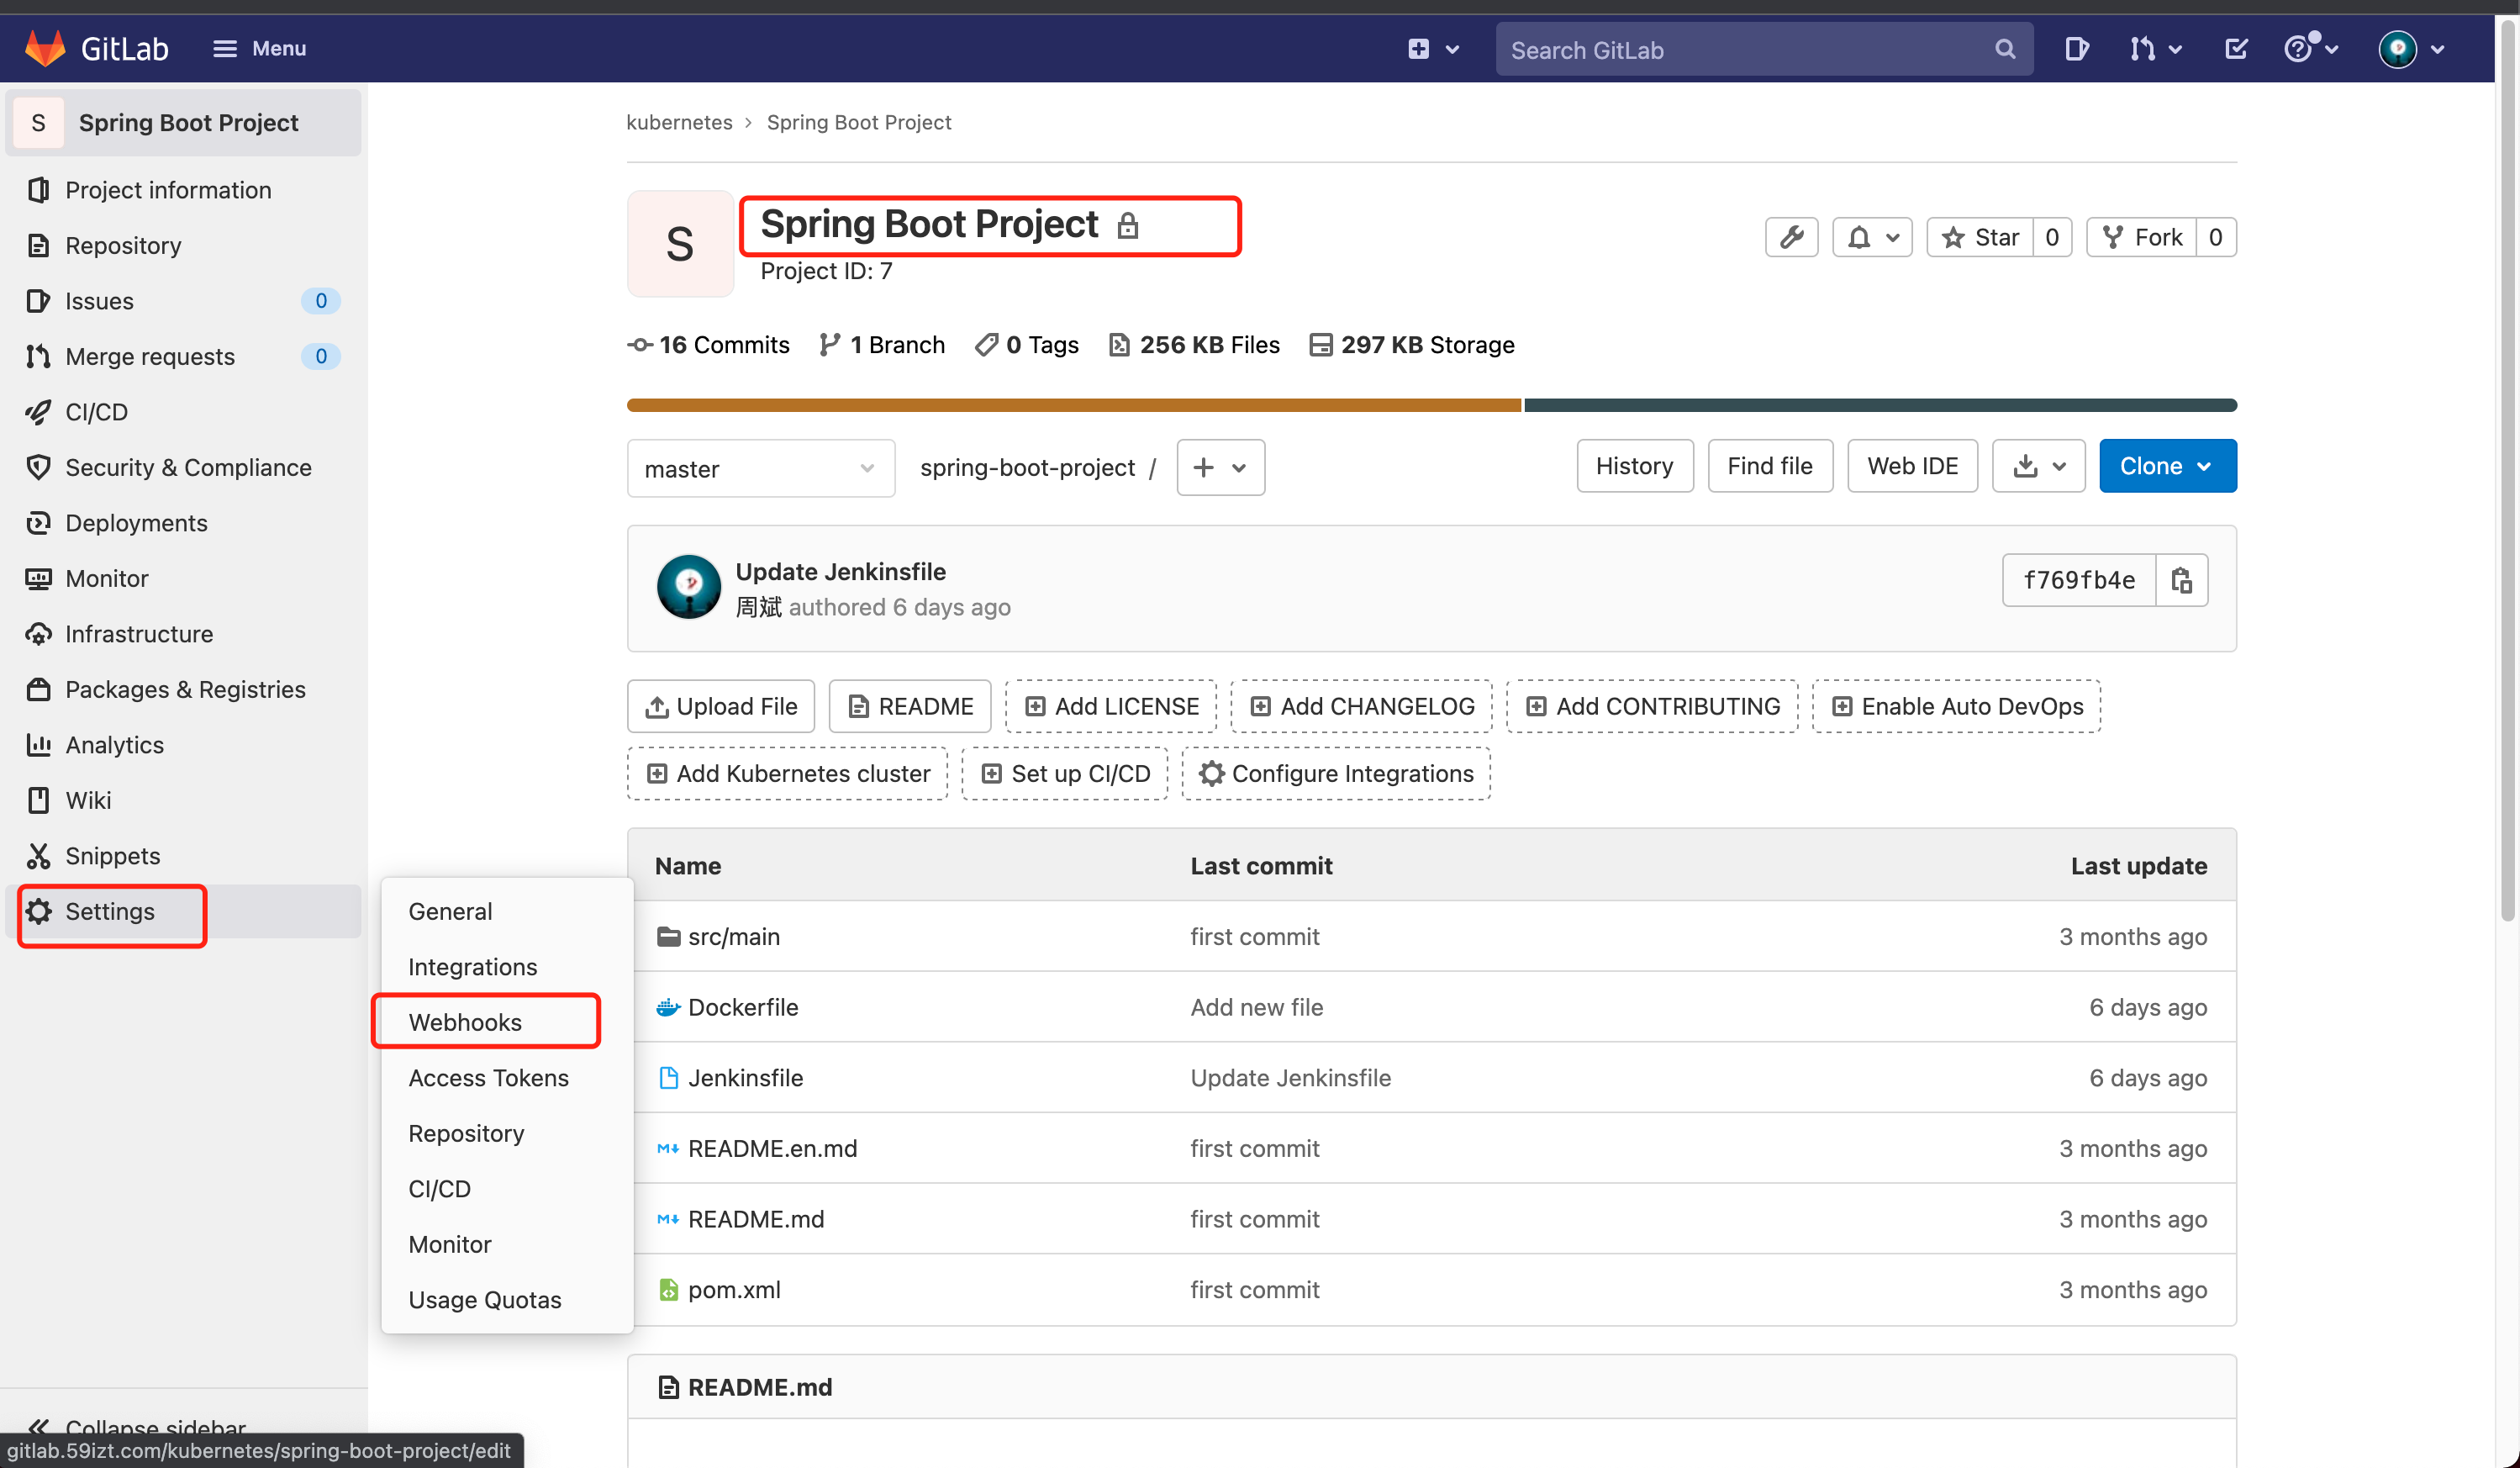2520x1468 pixels.
Task: Copy commit SHA f769fb4e
Action: pyautogui.click(x=2181, y=580)
